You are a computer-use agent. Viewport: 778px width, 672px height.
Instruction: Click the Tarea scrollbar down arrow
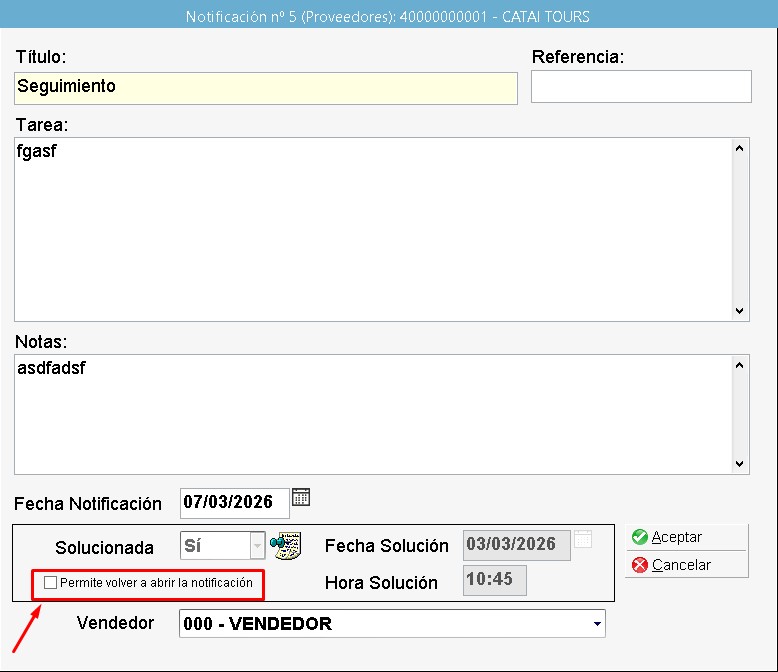[x=739, y=311]
